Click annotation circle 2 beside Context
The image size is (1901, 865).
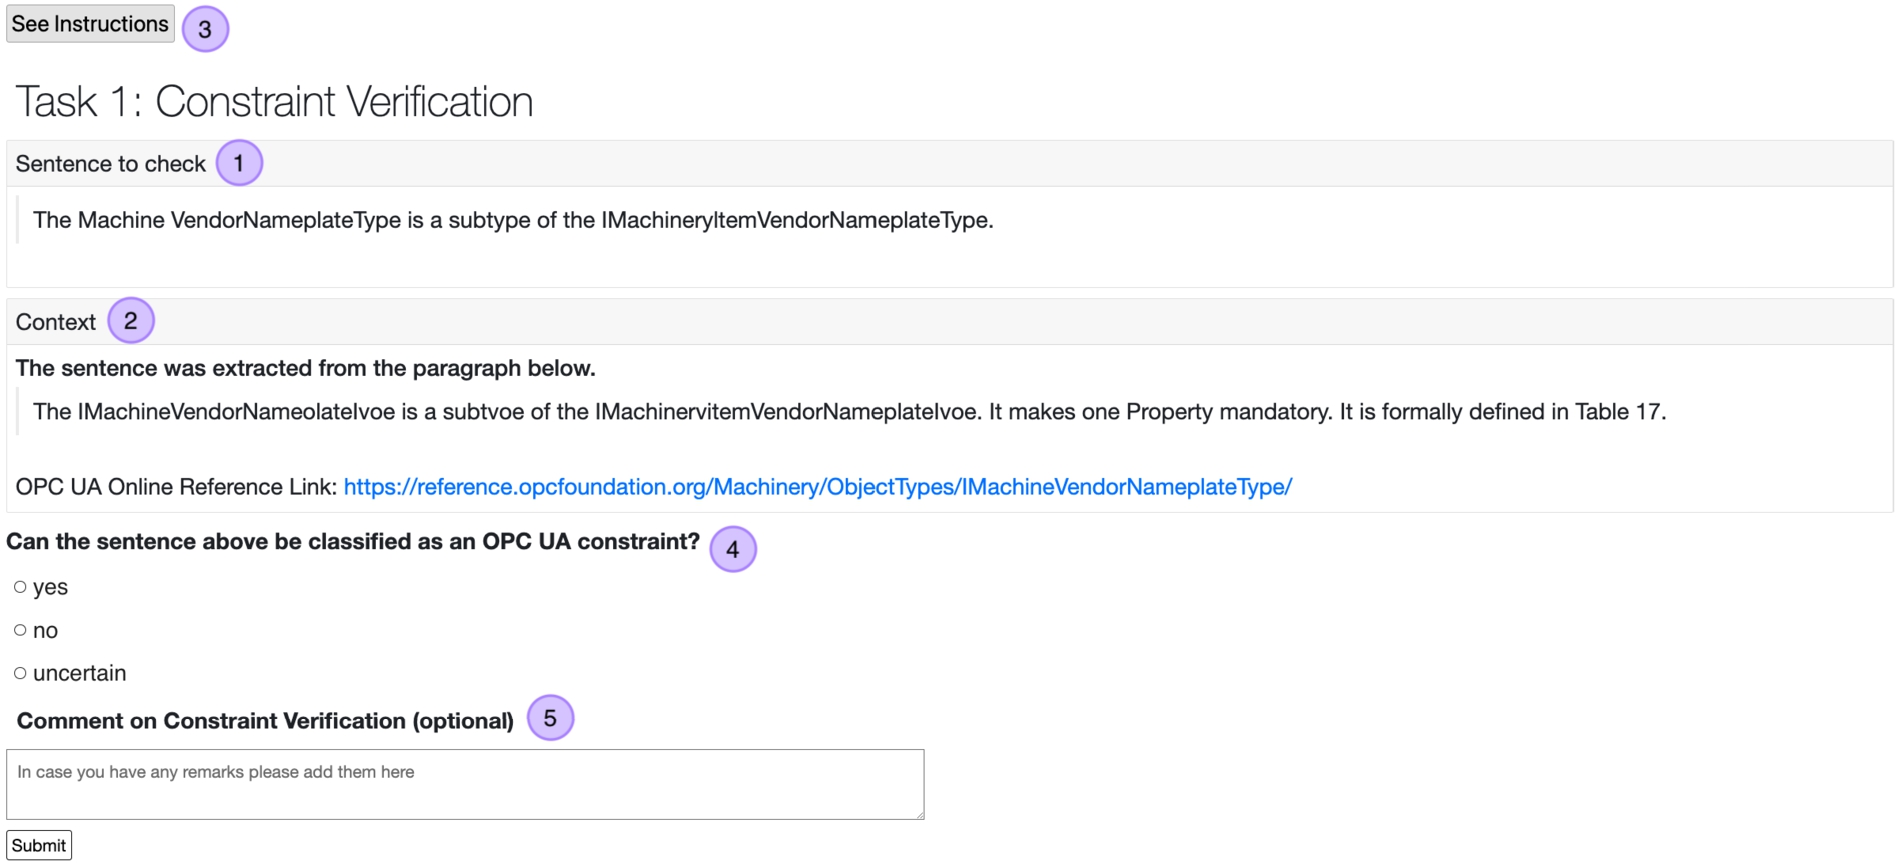coord(131,321)
